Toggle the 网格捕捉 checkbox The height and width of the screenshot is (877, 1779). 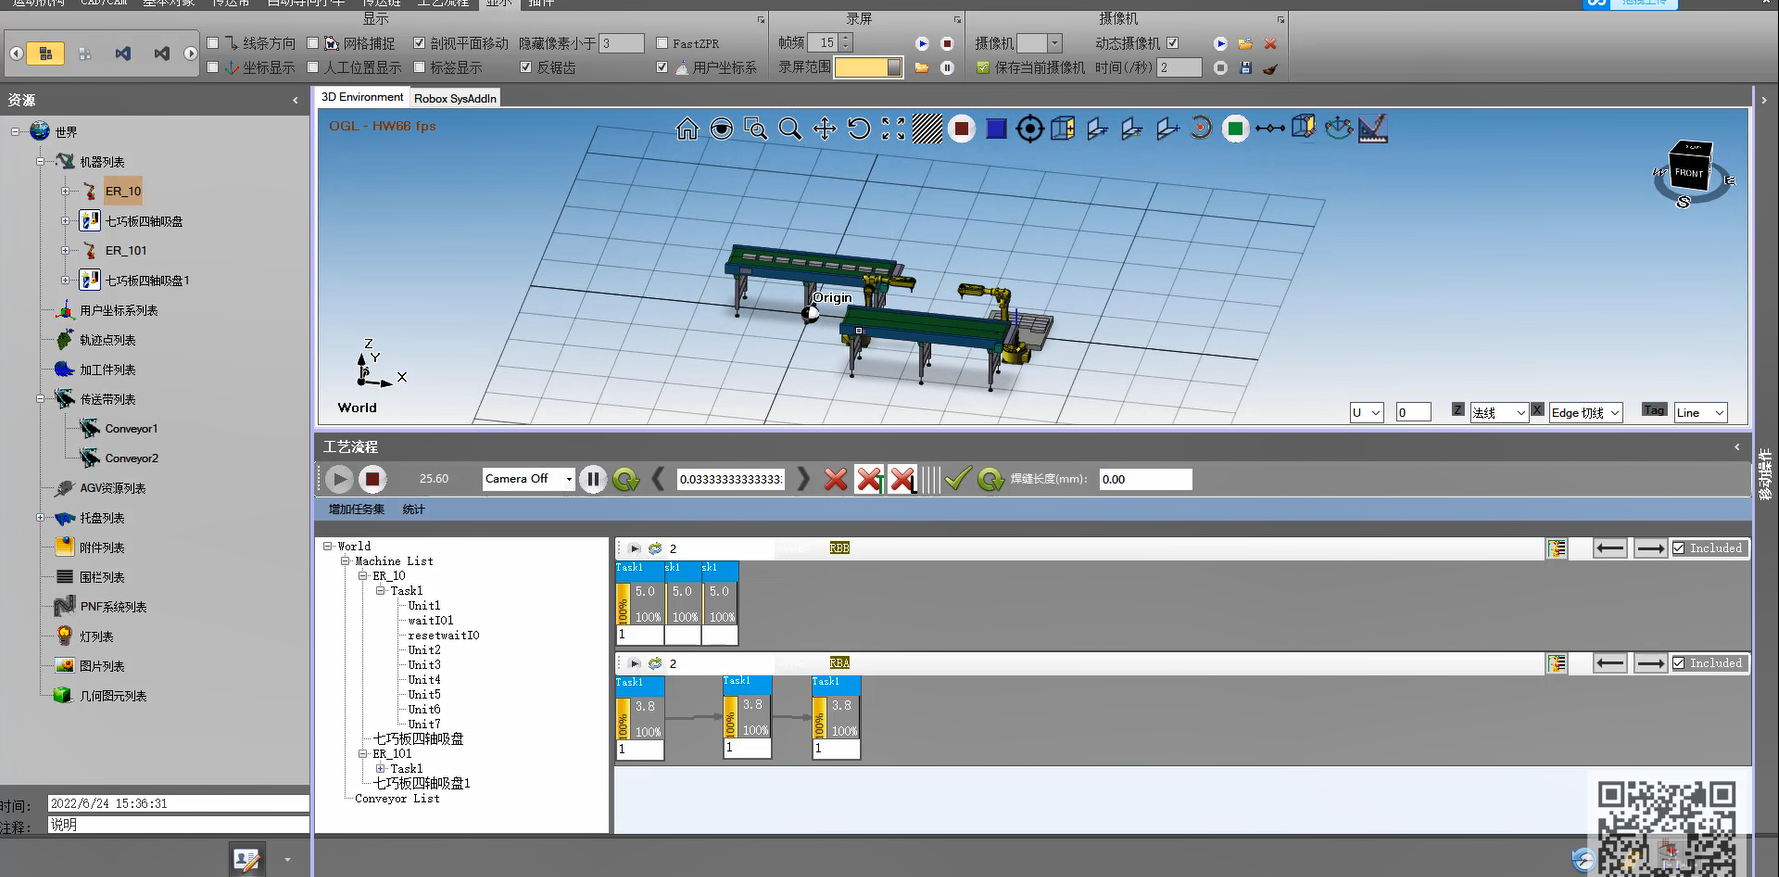[x=313, y=43]
